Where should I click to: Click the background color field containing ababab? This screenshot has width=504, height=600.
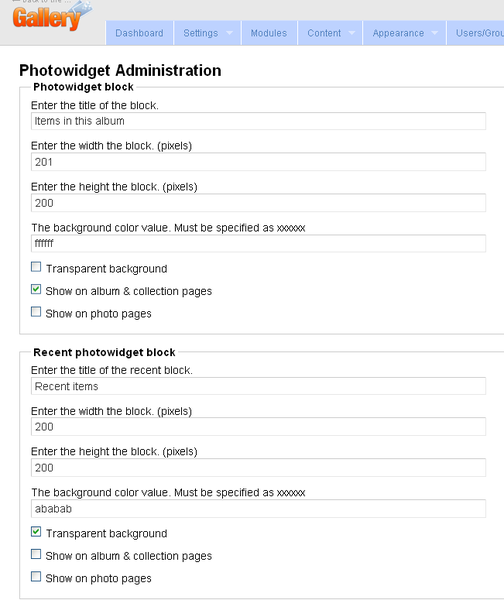(258, 509)
